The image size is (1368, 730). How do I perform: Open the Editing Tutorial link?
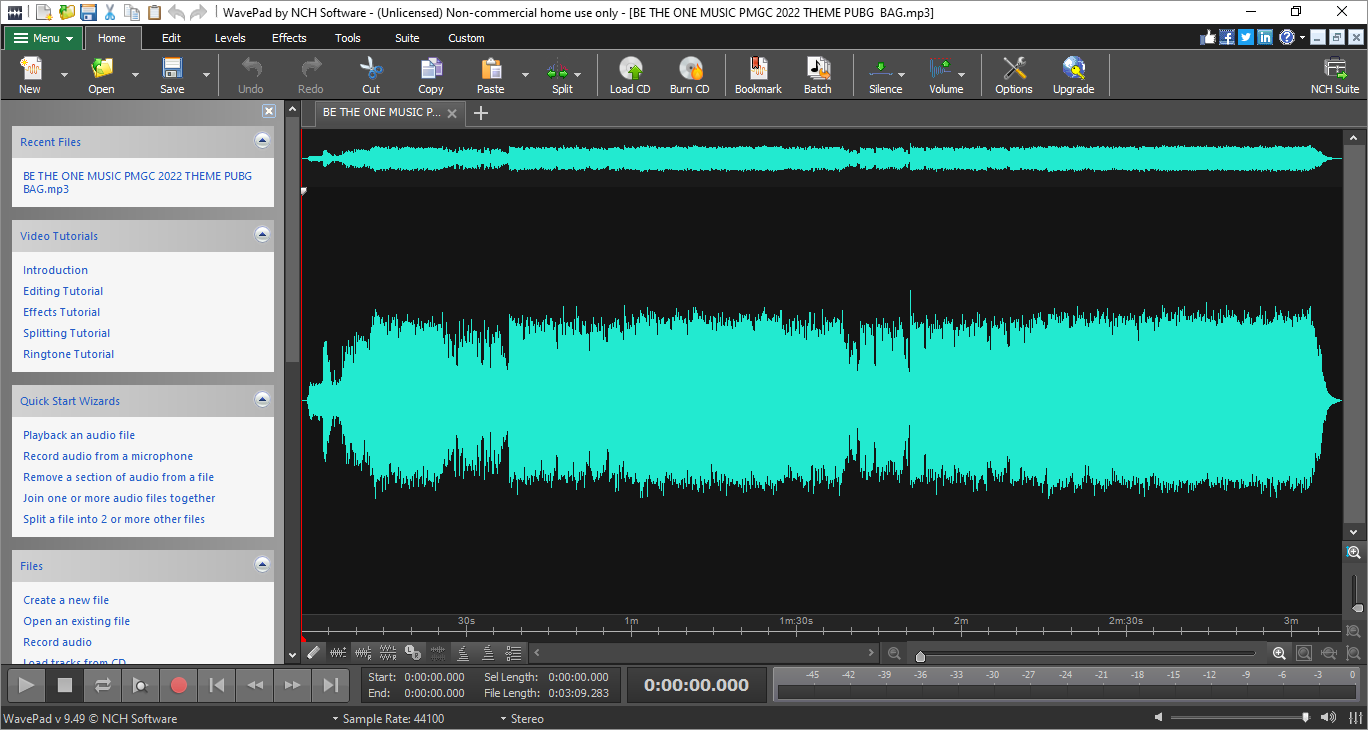pos(63,291)
